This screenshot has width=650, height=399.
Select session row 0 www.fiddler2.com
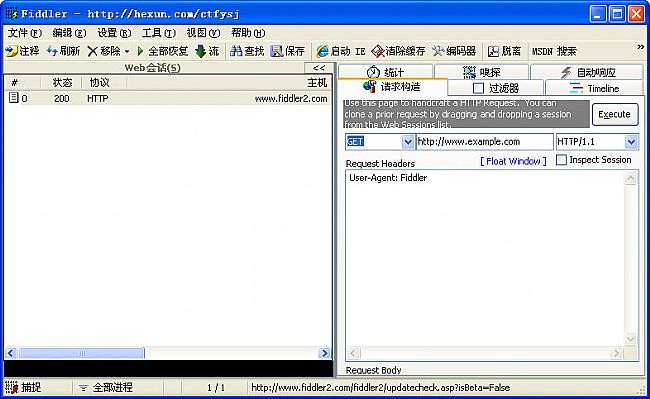[x=168, y=98]
